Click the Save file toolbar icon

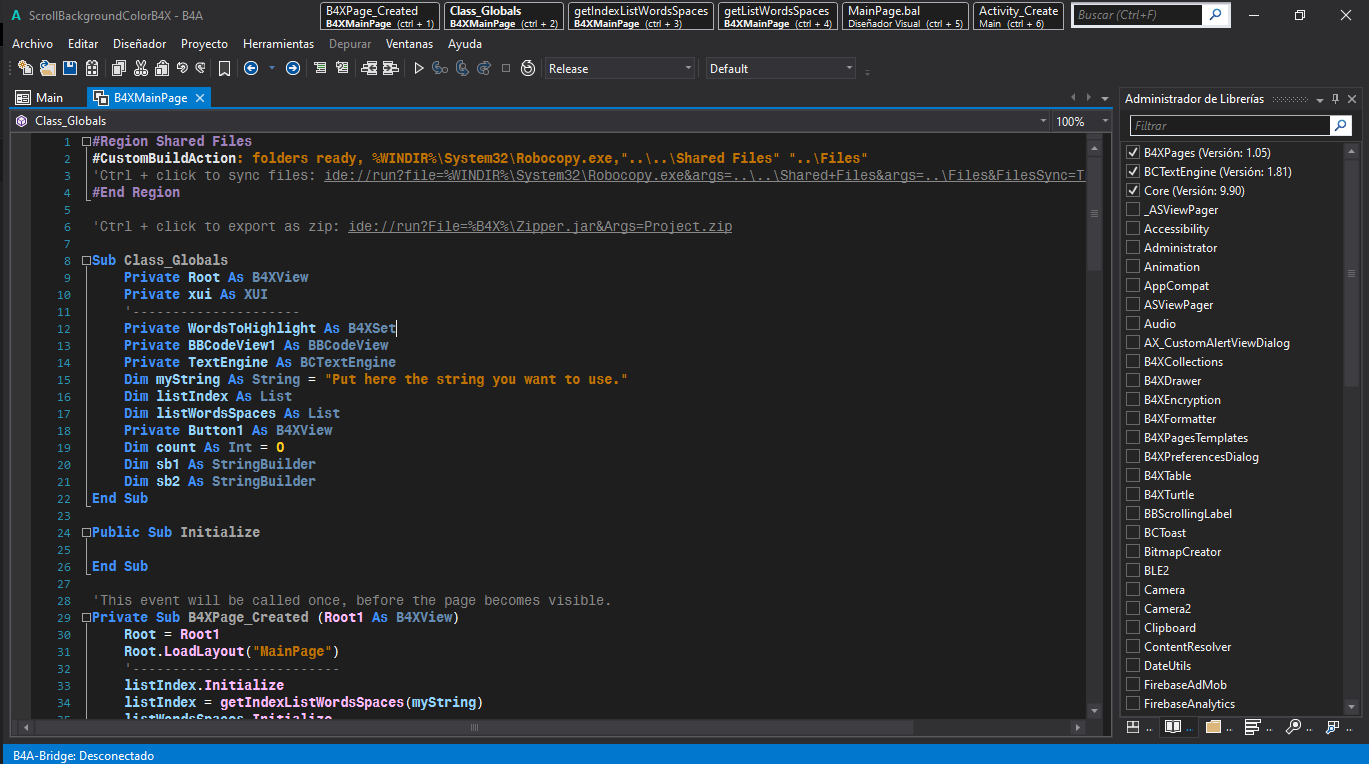[70, 68]
